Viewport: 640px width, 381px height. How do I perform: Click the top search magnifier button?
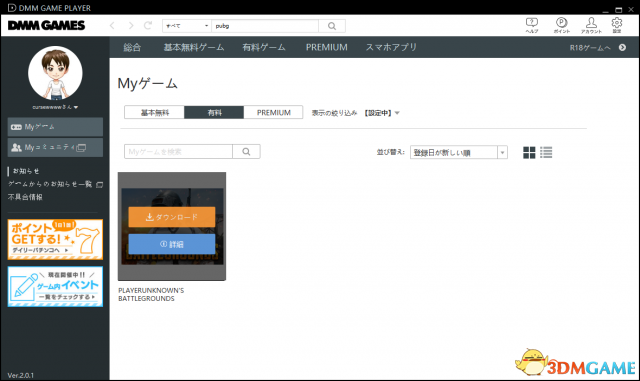point(332,26)
